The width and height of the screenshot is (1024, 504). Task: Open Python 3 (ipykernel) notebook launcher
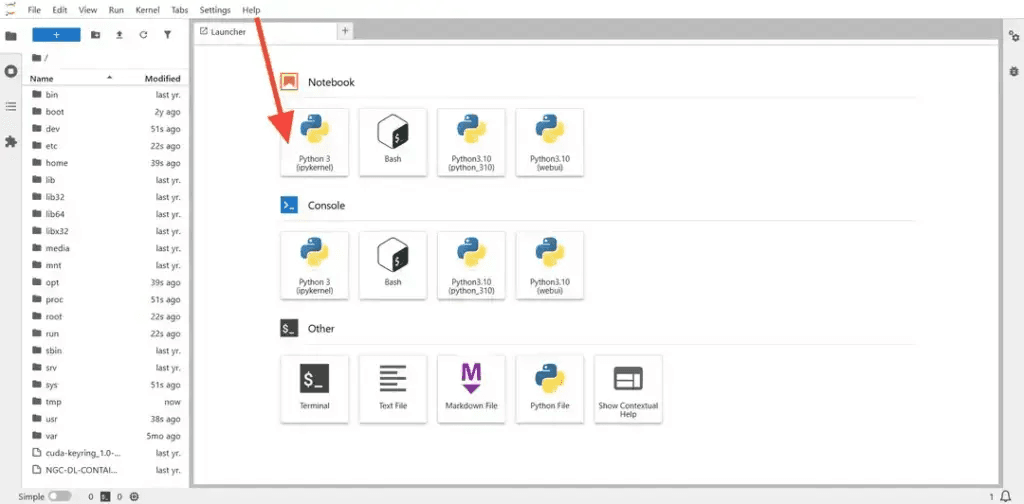[x=315, y=142]
